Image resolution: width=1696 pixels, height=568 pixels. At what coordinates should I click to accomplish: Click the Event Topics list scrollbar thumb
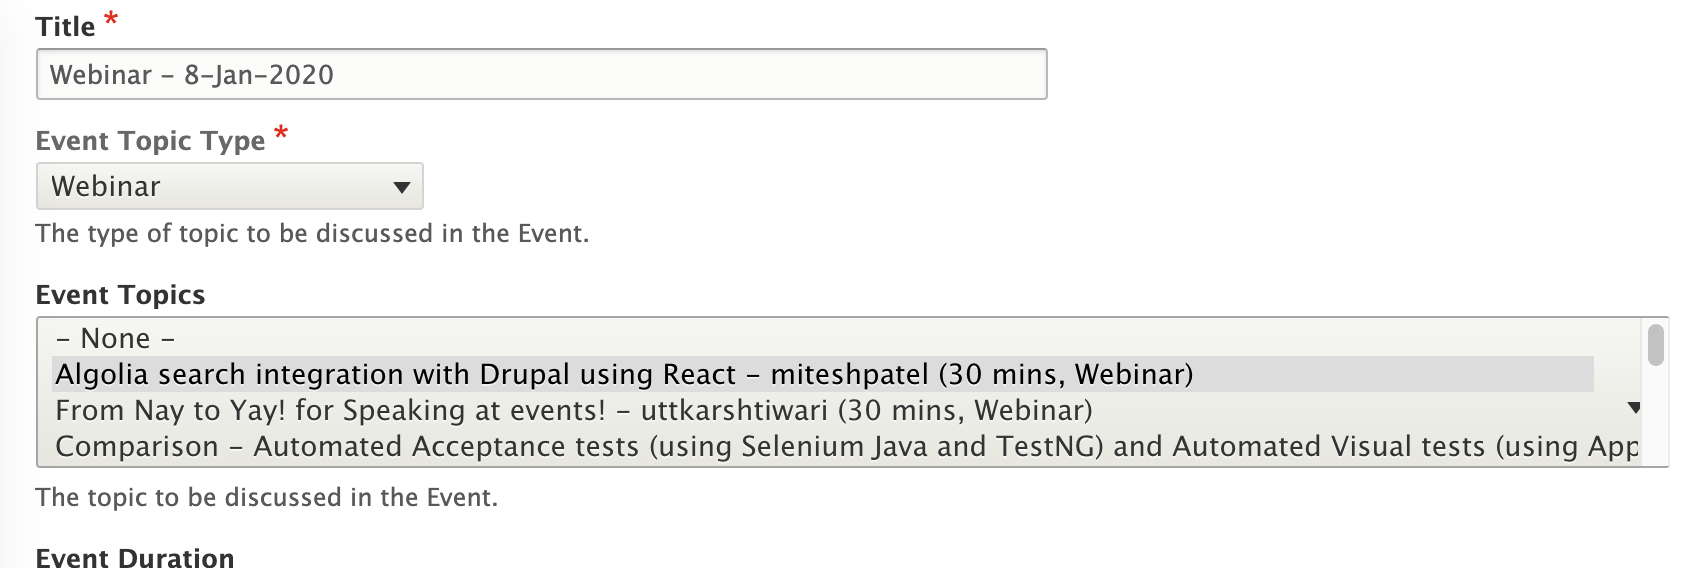[1656, 344]
